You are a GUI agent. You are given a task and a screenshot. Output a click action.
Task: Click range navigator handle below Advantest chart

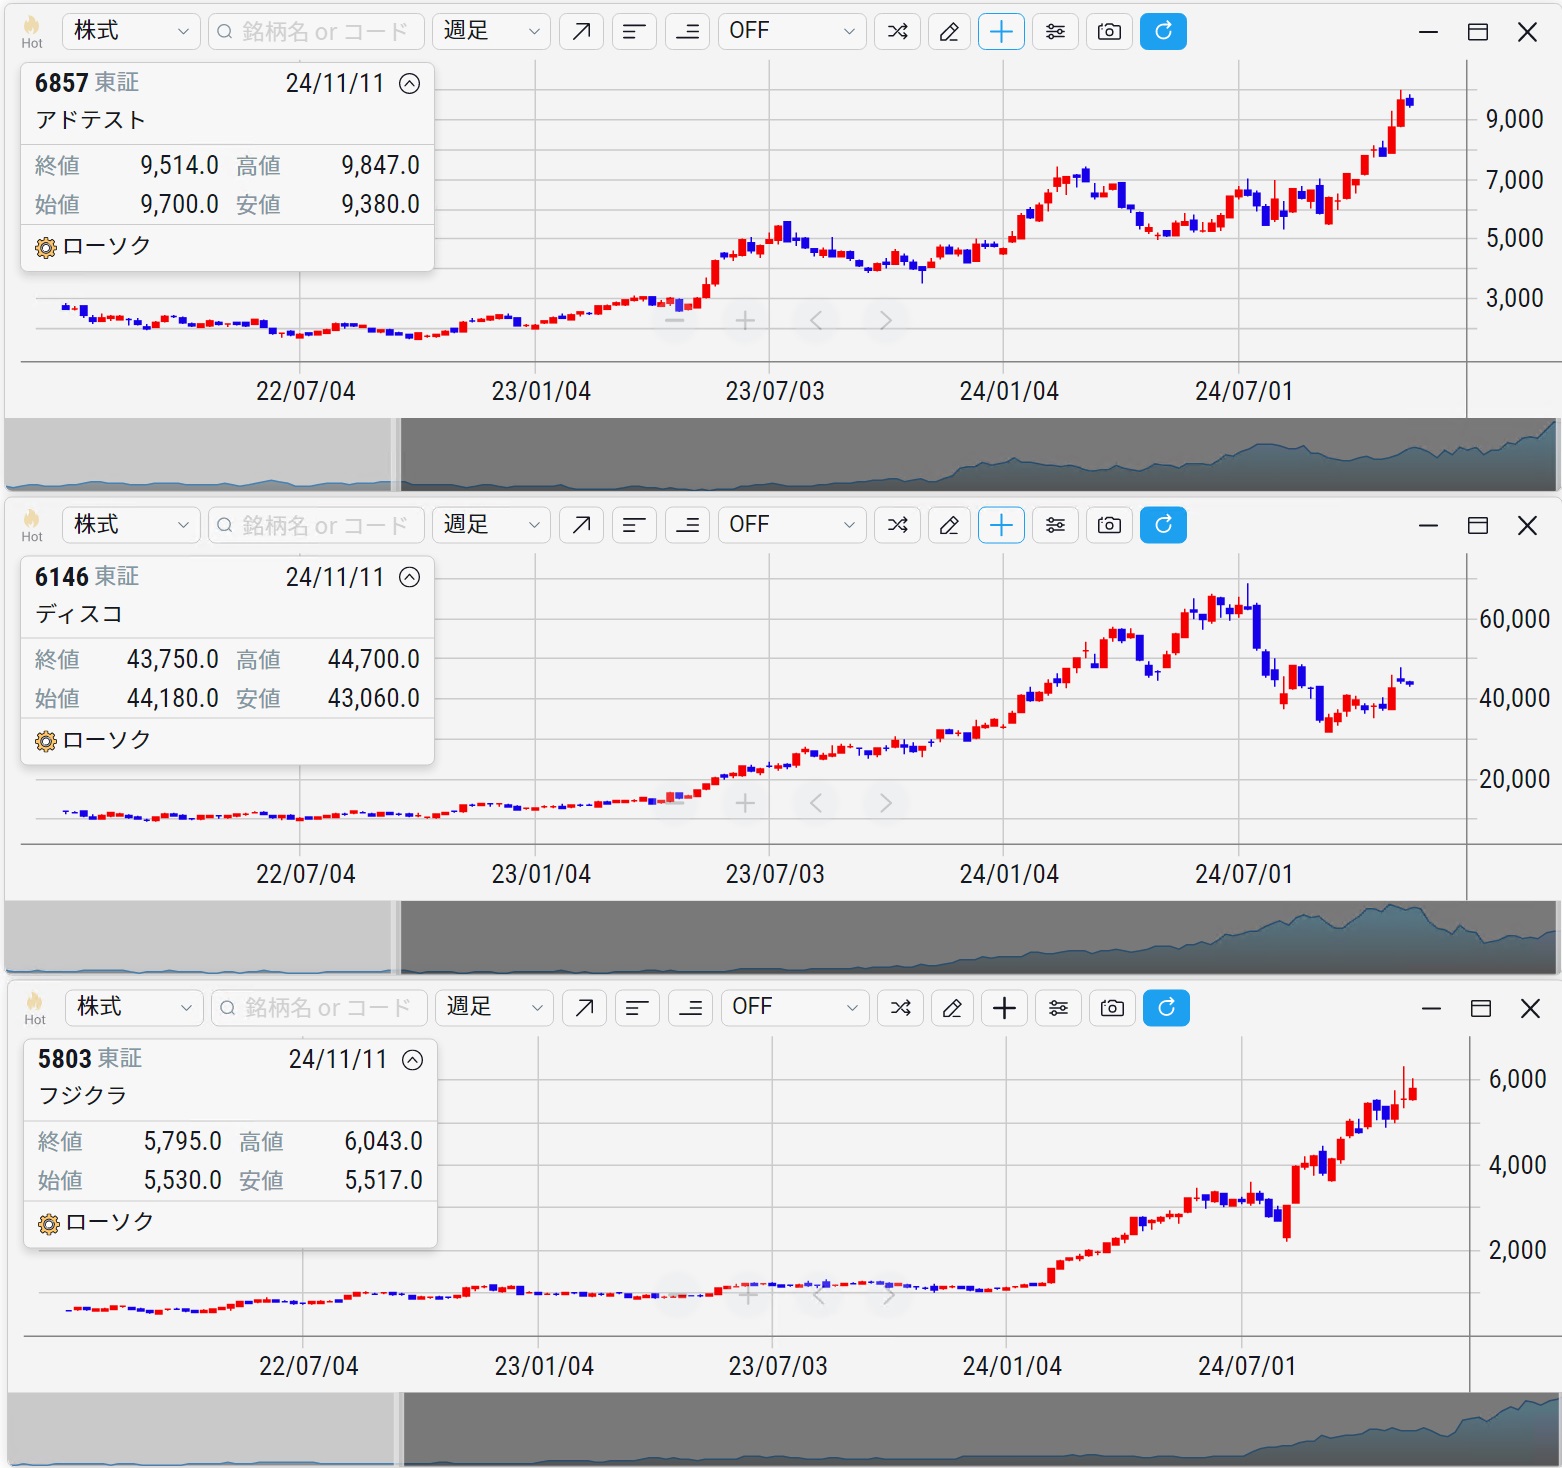coord(396,454)
